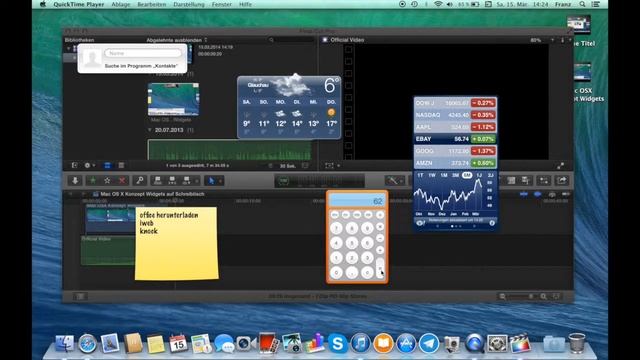Viewport: 640px width, 360px height.
Task: Open Calendar showing 15 in the Dock
Action: point(178,344)
